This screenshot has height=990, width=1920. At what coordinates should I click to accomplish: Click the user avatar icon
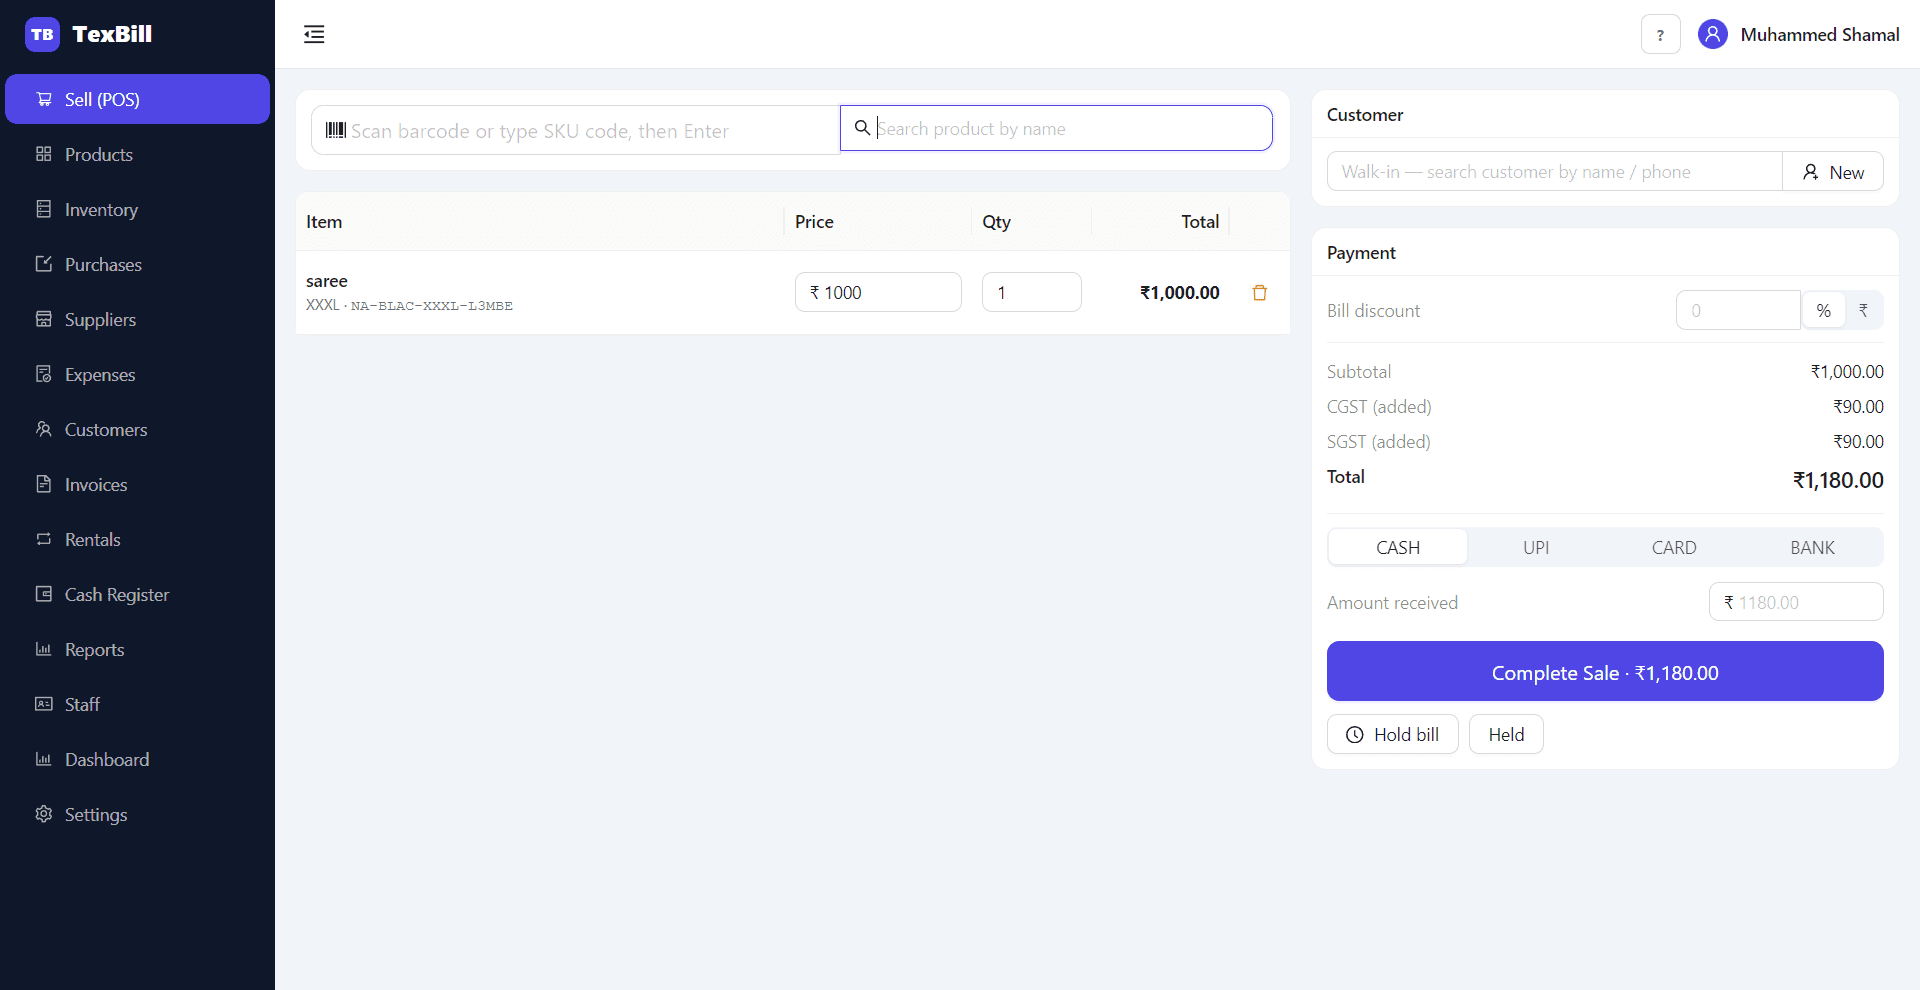coord(1712,35)
